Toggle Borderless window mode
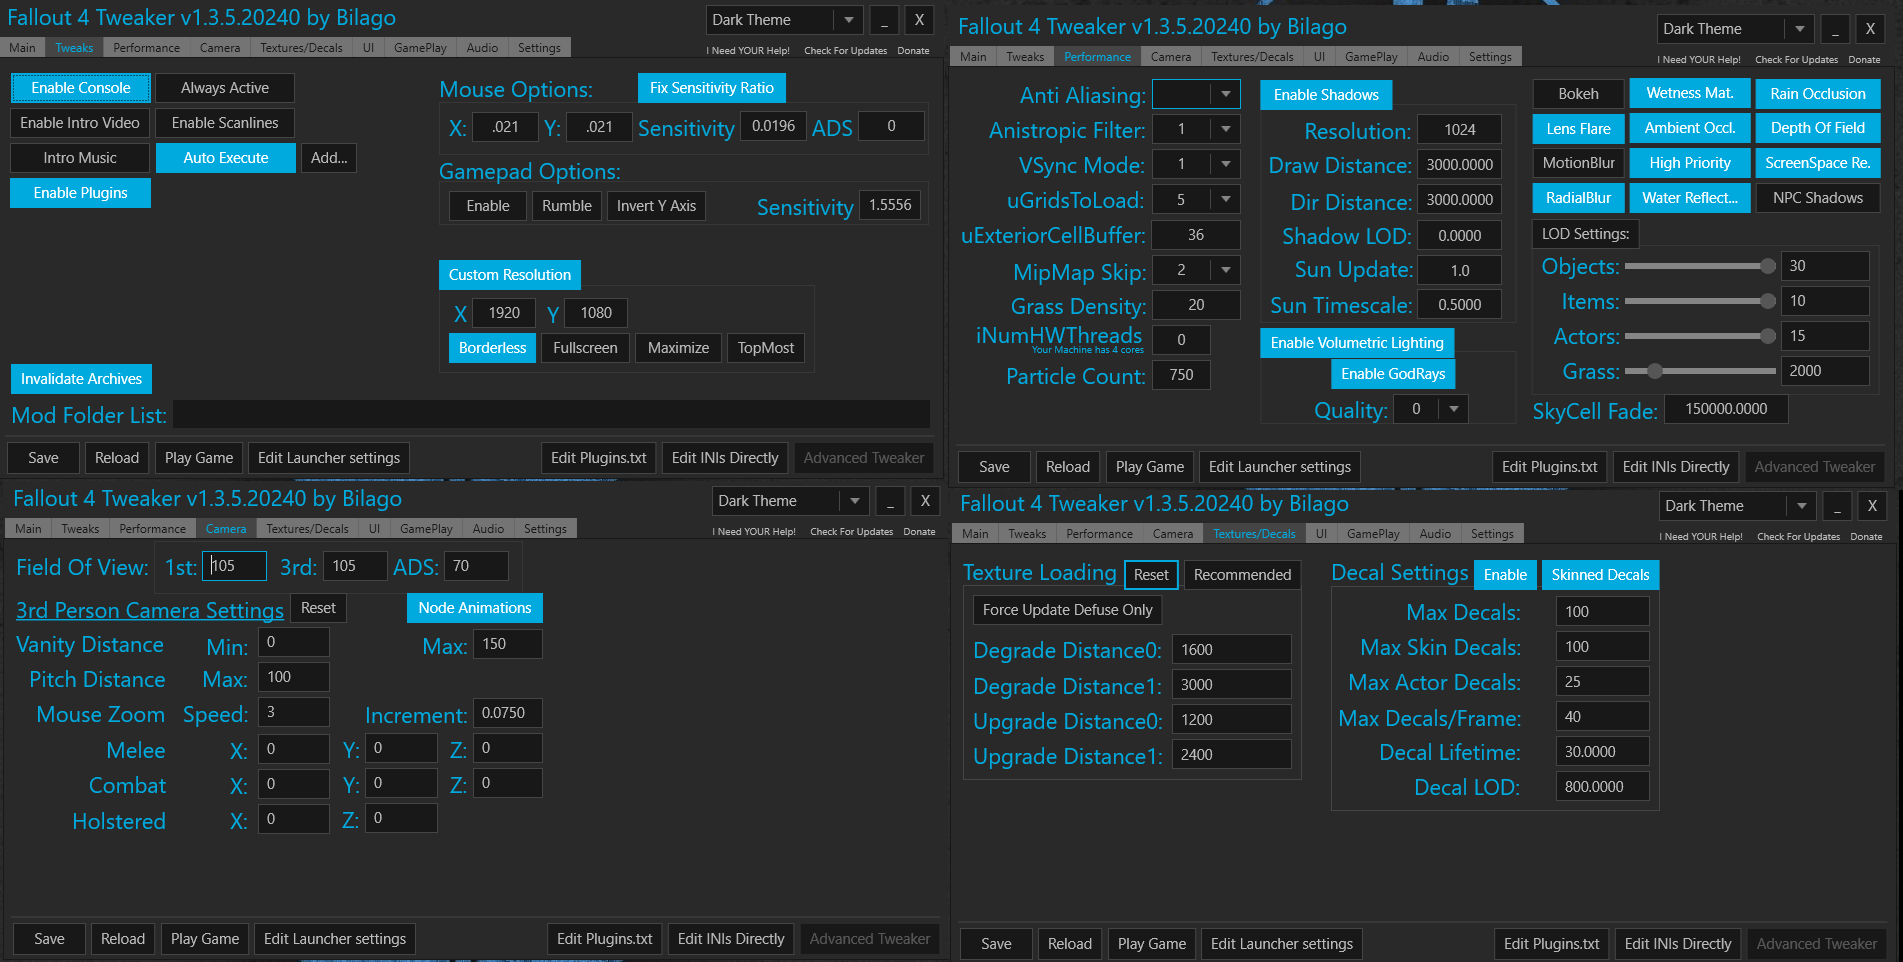This screenshot has height=962, width=1903. (x=492, y=348)
